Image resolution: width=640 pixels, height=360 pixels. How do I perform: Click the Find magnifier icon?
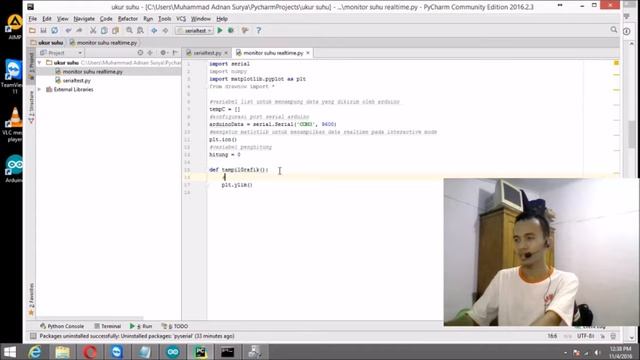[x=129, y=31]
